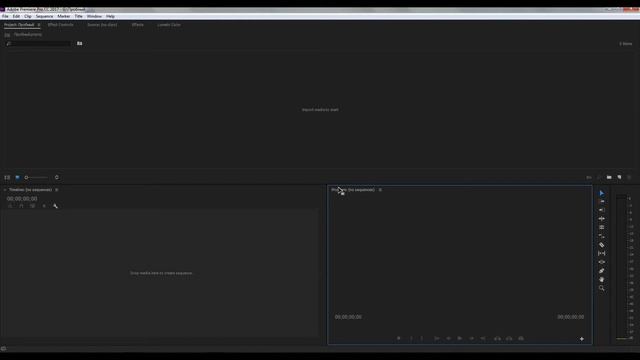This screenshot has width=640, height=360.
Task: Open Project panel tab menu
Action: tap(39, 25)
